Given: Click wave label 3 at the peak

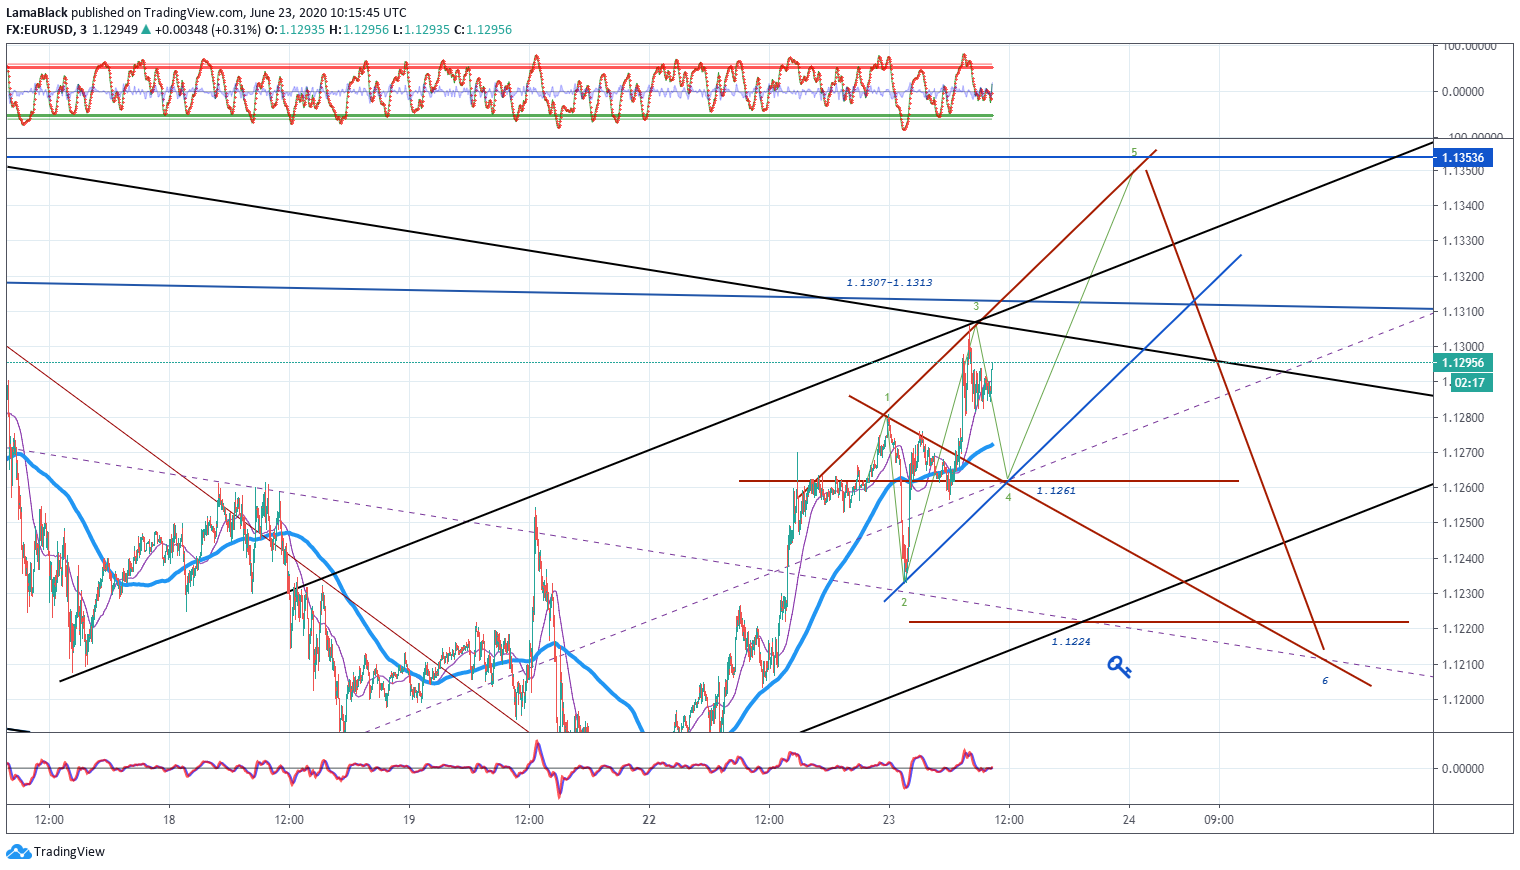Looking at the screenshot, I should [x=976, y=306].
